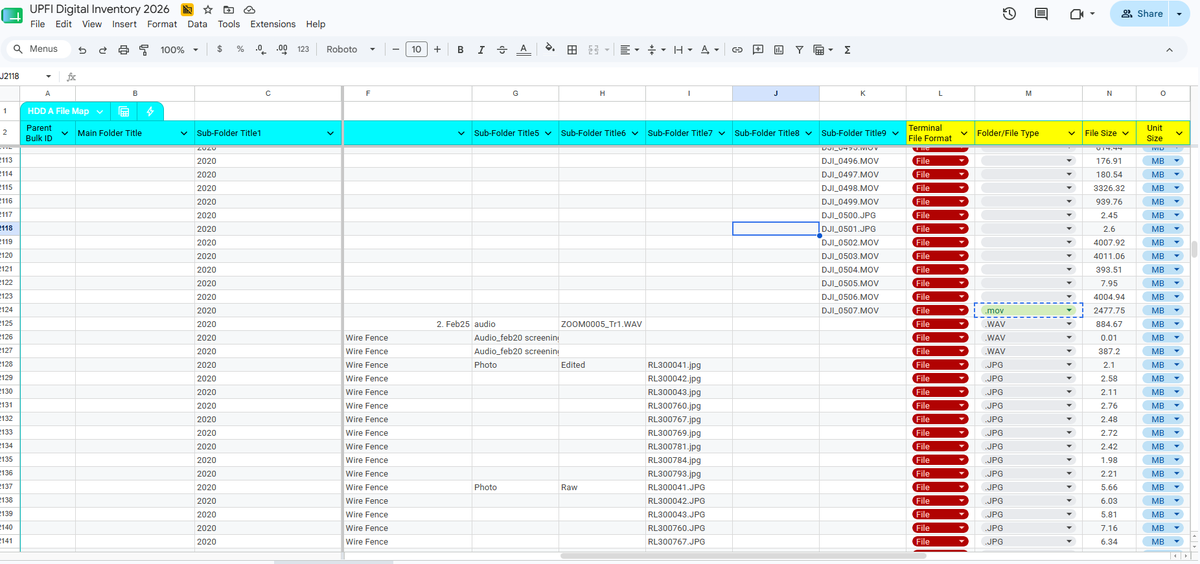Open borders options
Viewport: 1200px width, 564px height.
[571, 49]
